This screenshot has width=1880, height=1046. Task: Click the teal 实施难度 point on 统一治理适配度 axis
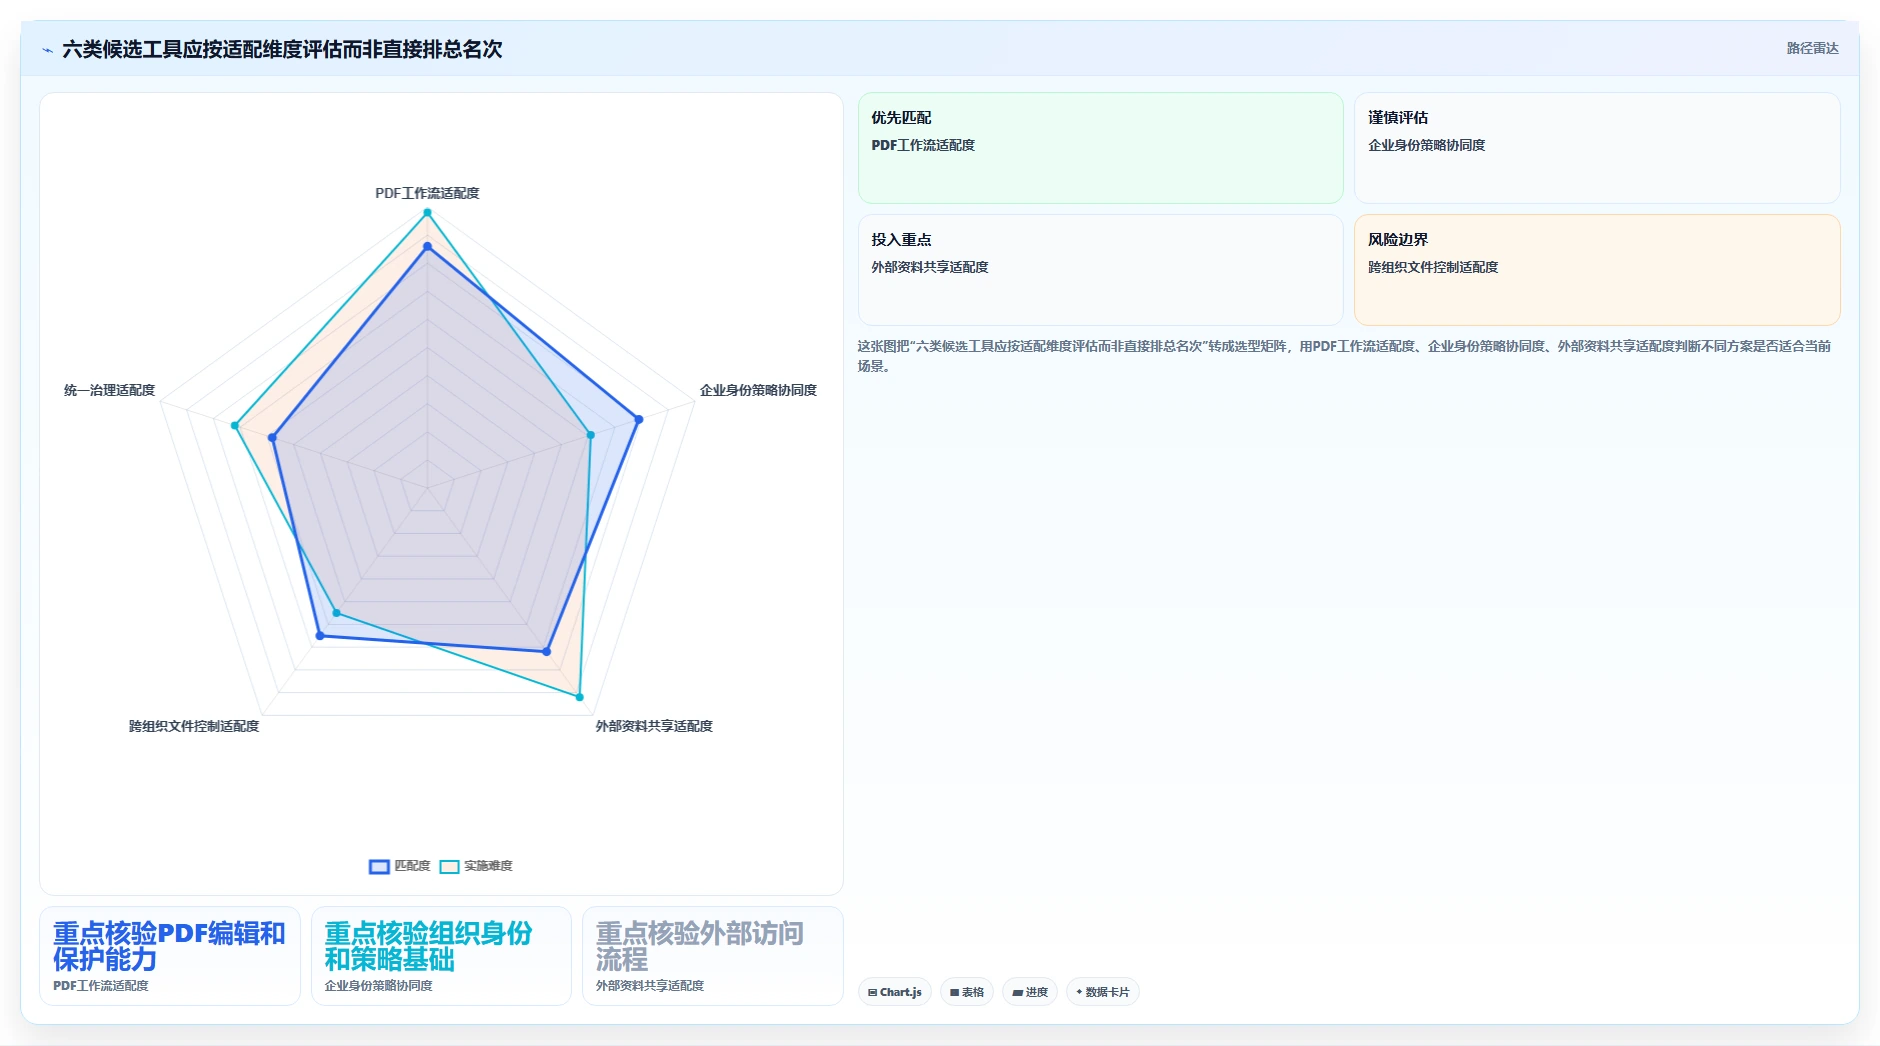click(x=235, y=426)
